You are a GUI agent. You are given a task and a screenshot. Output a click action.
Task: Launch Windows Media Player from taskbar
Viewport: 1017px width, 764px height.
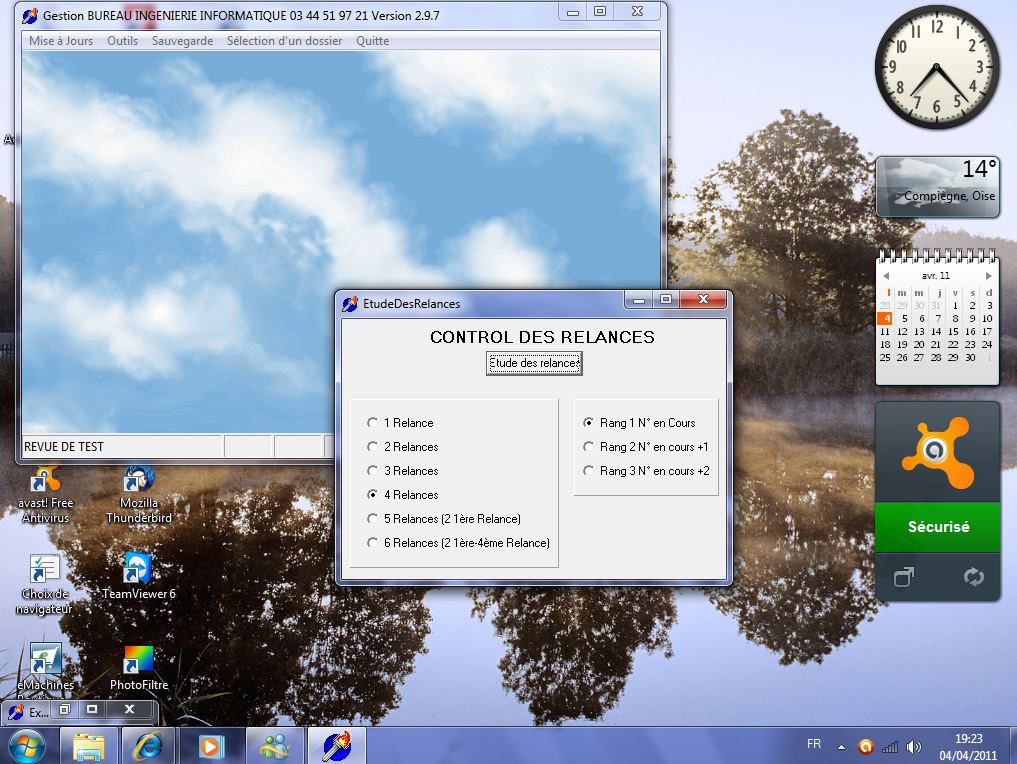coord(210,746)
